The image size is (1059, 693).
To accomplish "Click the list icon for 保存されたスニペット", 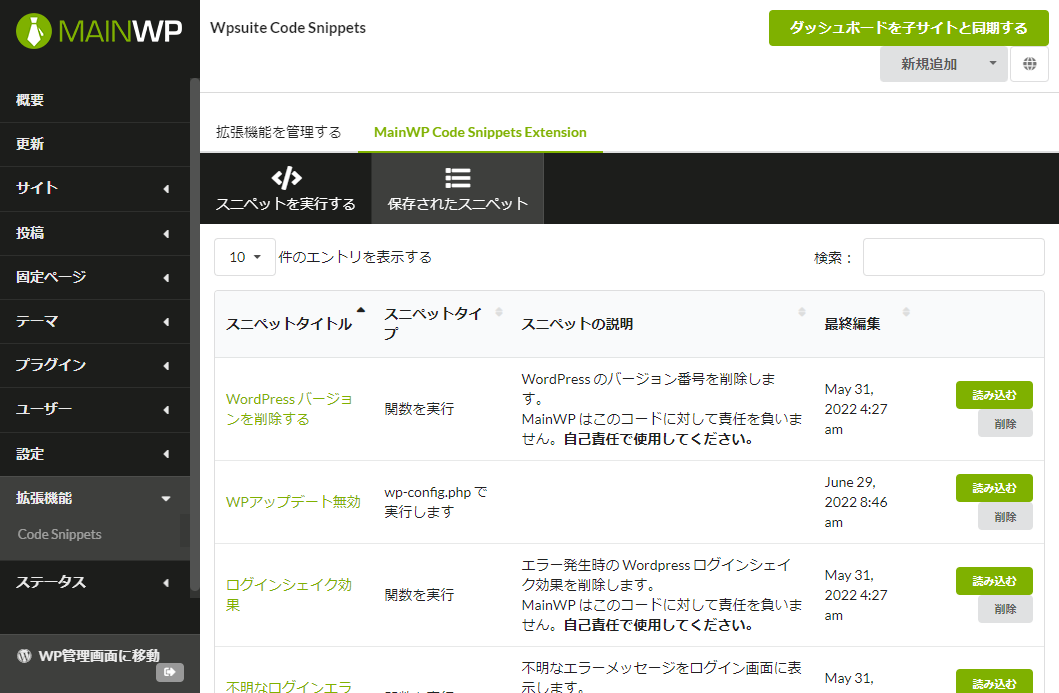I will click(x=458, y=178).
